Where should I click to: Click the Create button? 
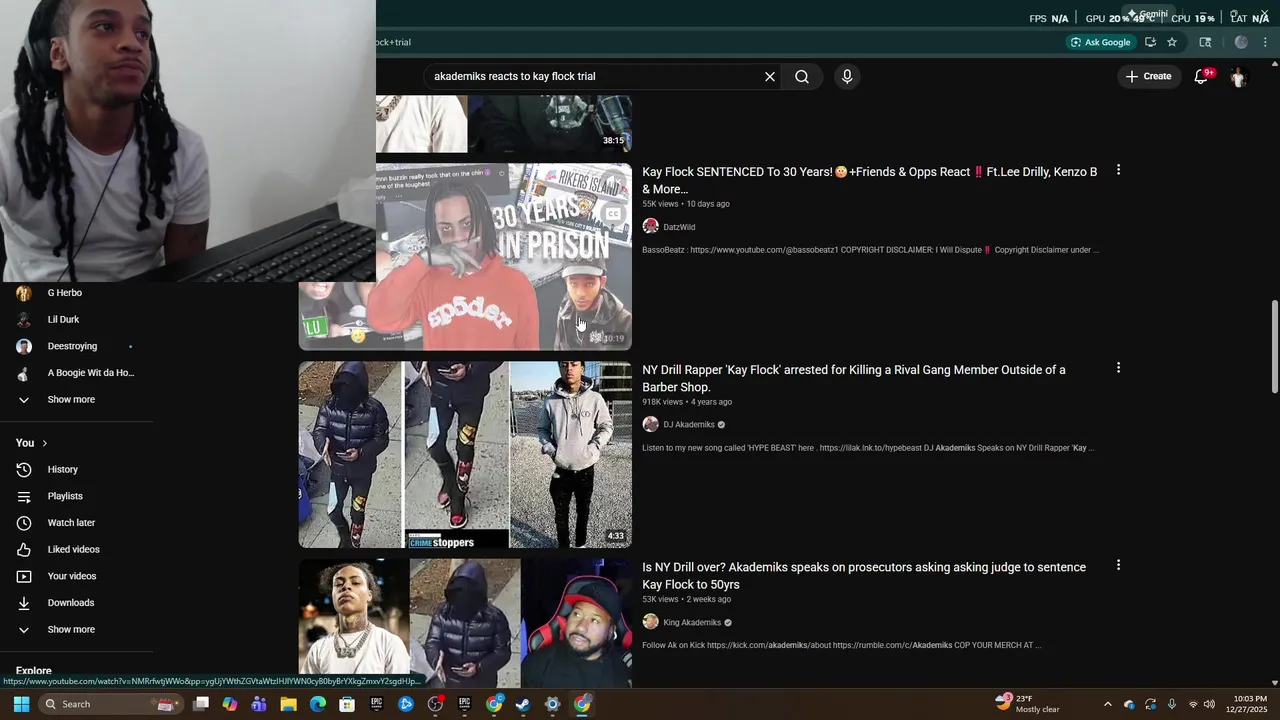point(1148,77)
